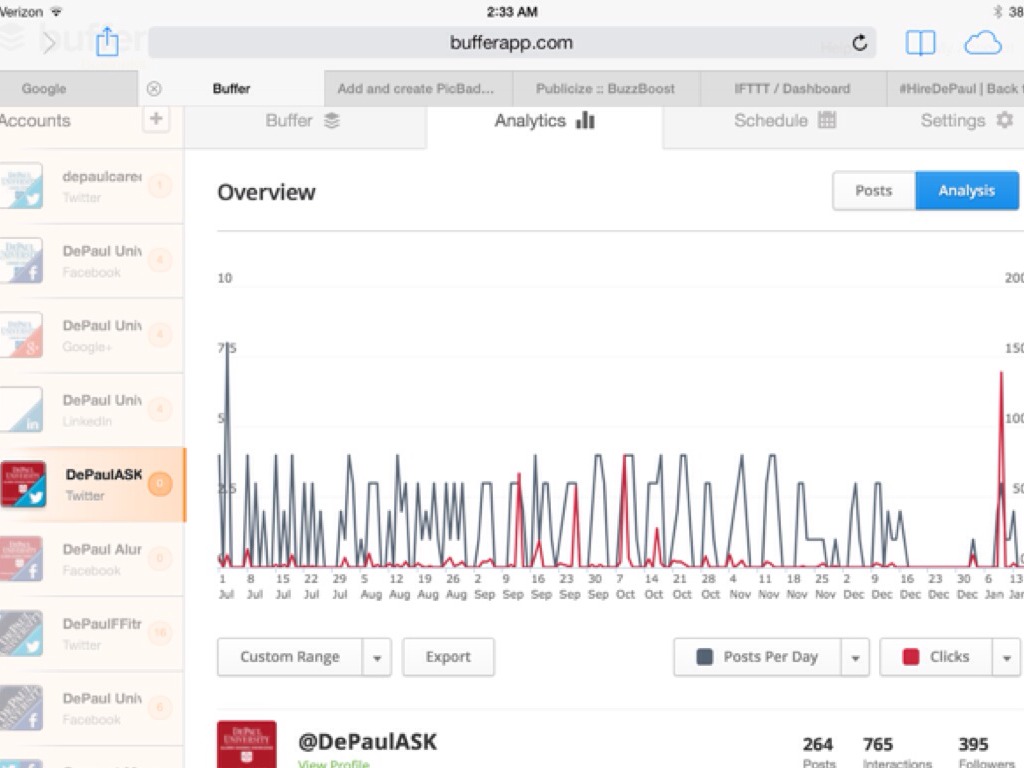Select the DePaulASK Twitter account avatar
This screenshot has width=1024, height=768.
pos(23,484)
